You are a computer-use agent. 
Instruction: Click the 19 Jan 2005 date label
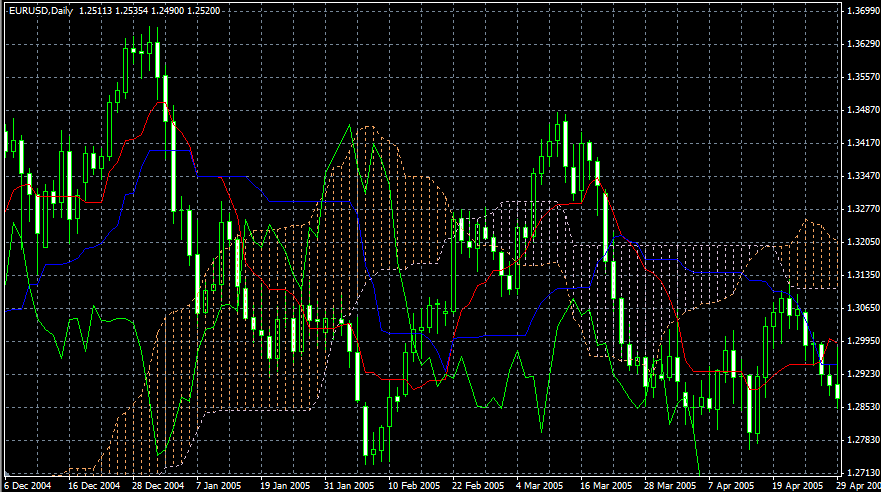[285, 485]
